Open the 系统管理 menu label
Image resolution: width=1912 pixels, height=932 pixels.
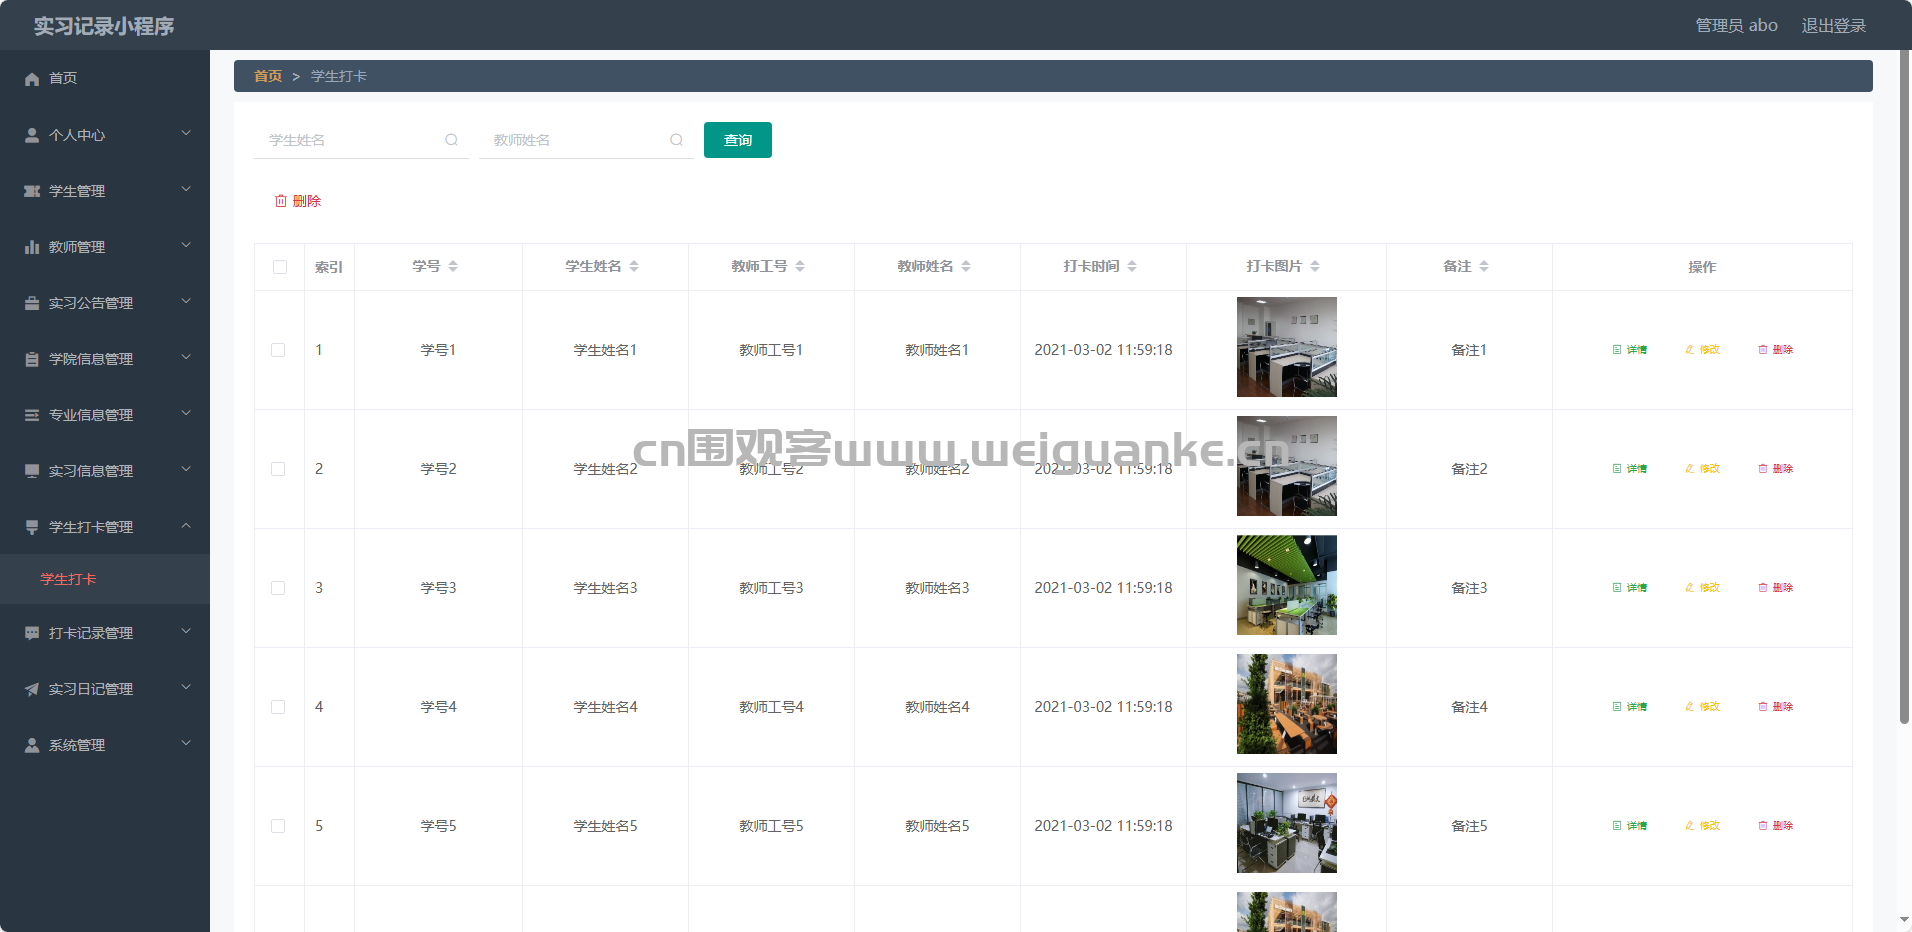(x=77, y=745)
